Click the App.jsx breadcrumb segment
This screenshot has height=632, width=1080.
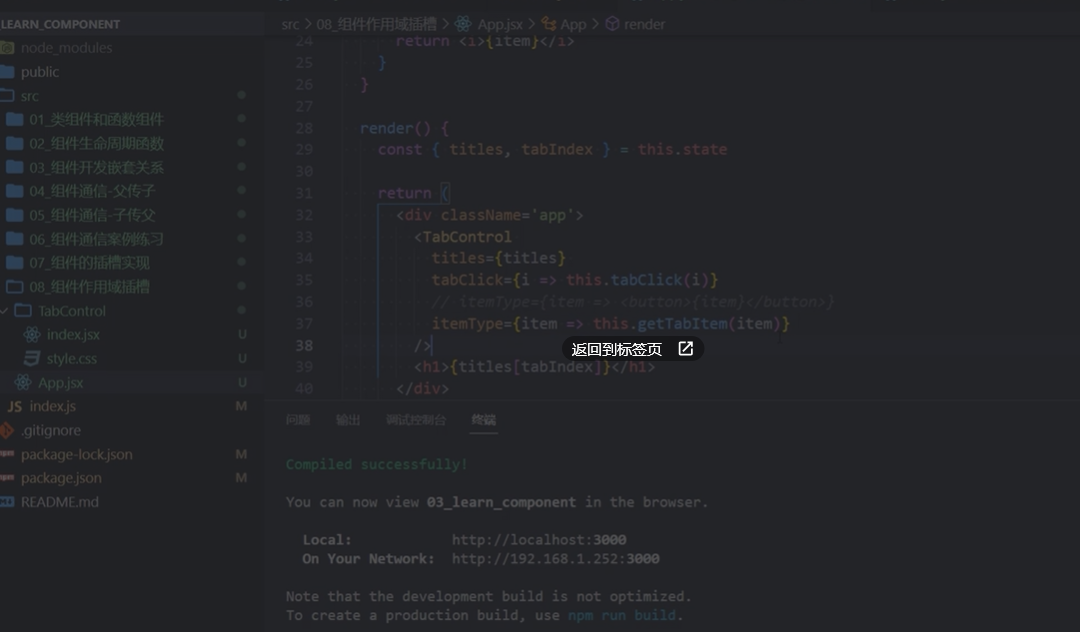pyautogui.click(x=499, y=24)
